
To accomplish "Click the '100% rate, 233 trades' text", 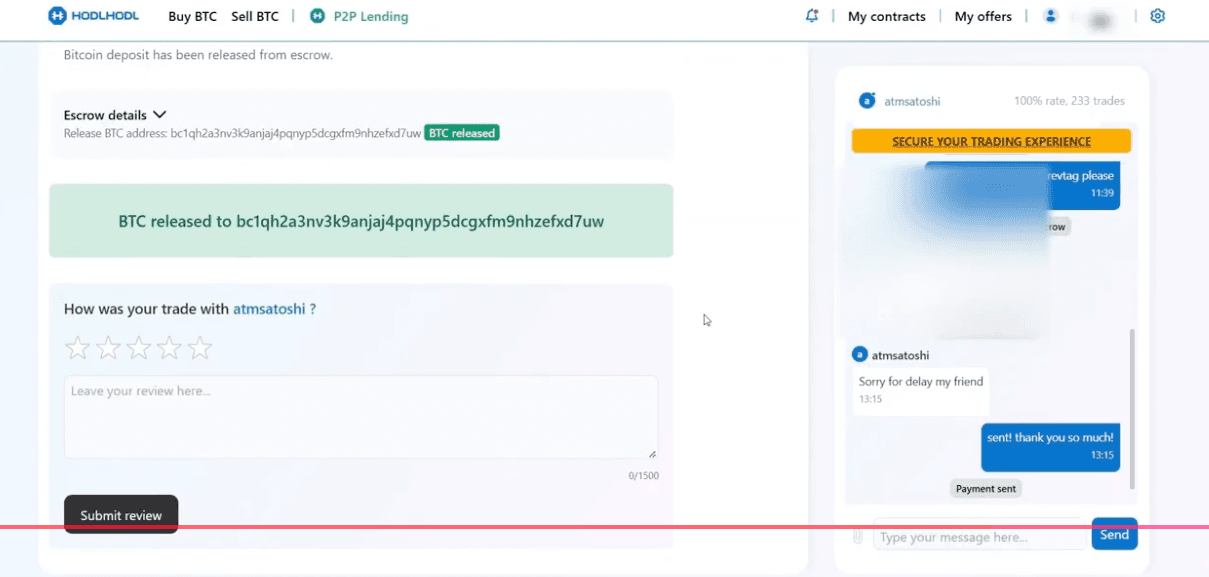I will tap(1069, 101).
